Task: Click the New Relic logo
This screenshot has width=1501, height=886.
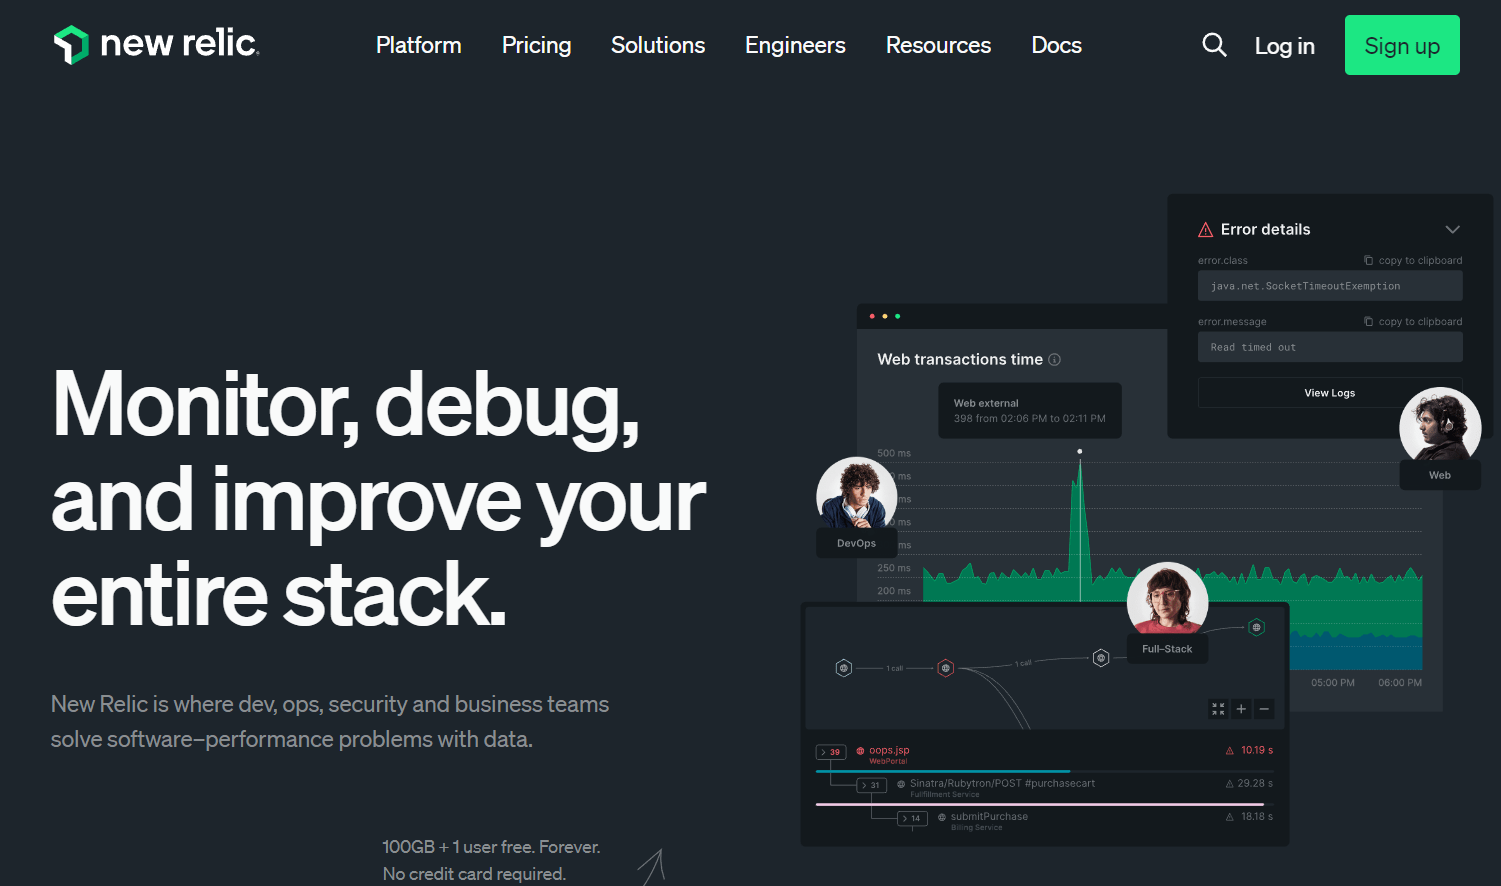Action: [x=155, y=44]
